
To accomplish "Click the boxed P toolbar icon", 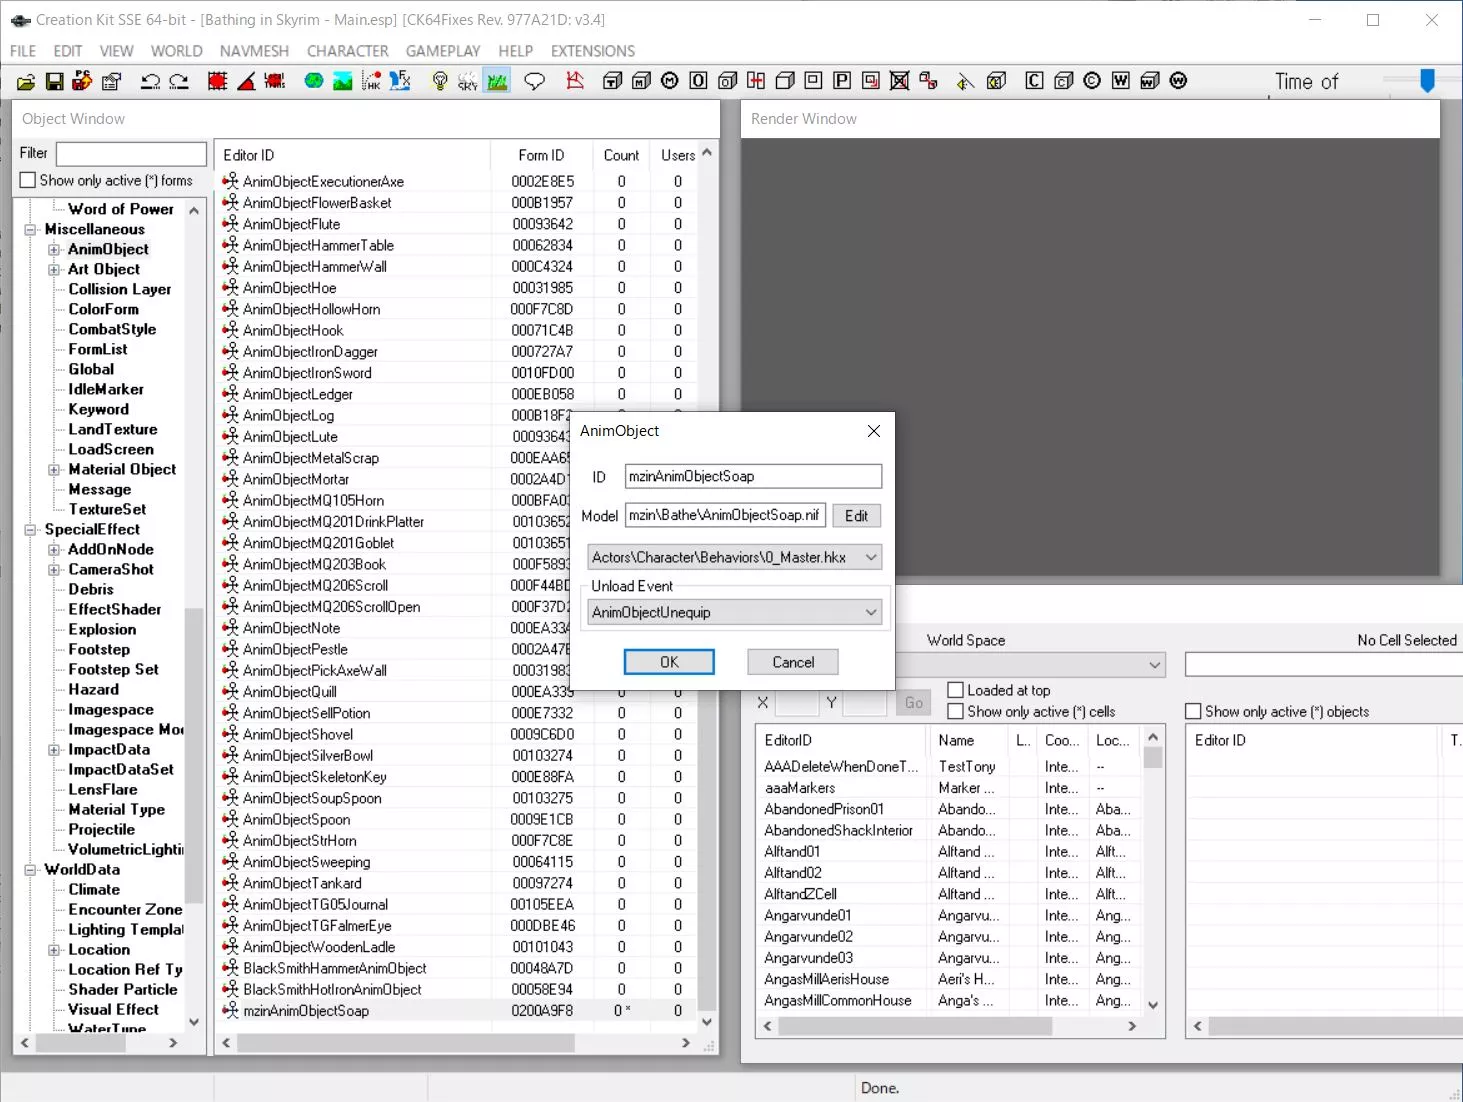I will pos(842,81).
